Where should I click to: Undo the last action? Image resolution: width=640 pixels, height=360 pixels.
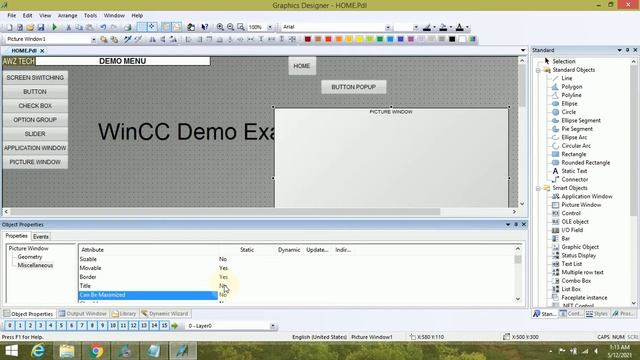click(x=103, y=27)
